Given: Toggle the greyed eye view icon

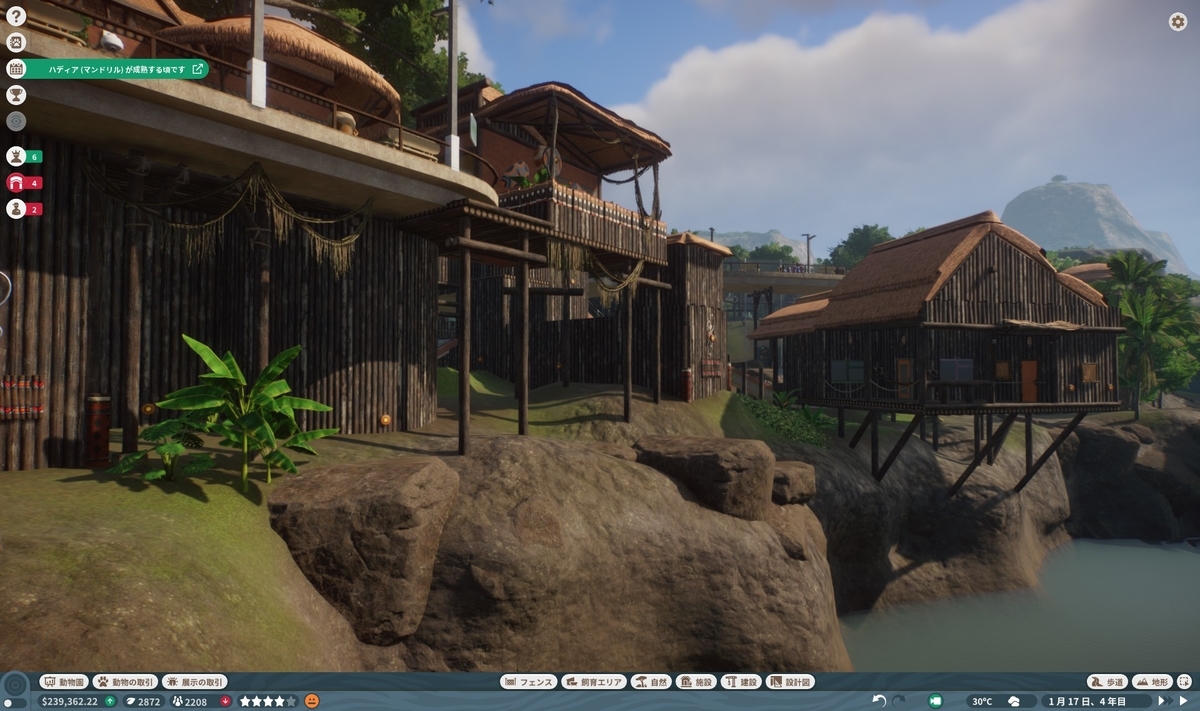Looking at the screenshot, I should coord(16,121).
